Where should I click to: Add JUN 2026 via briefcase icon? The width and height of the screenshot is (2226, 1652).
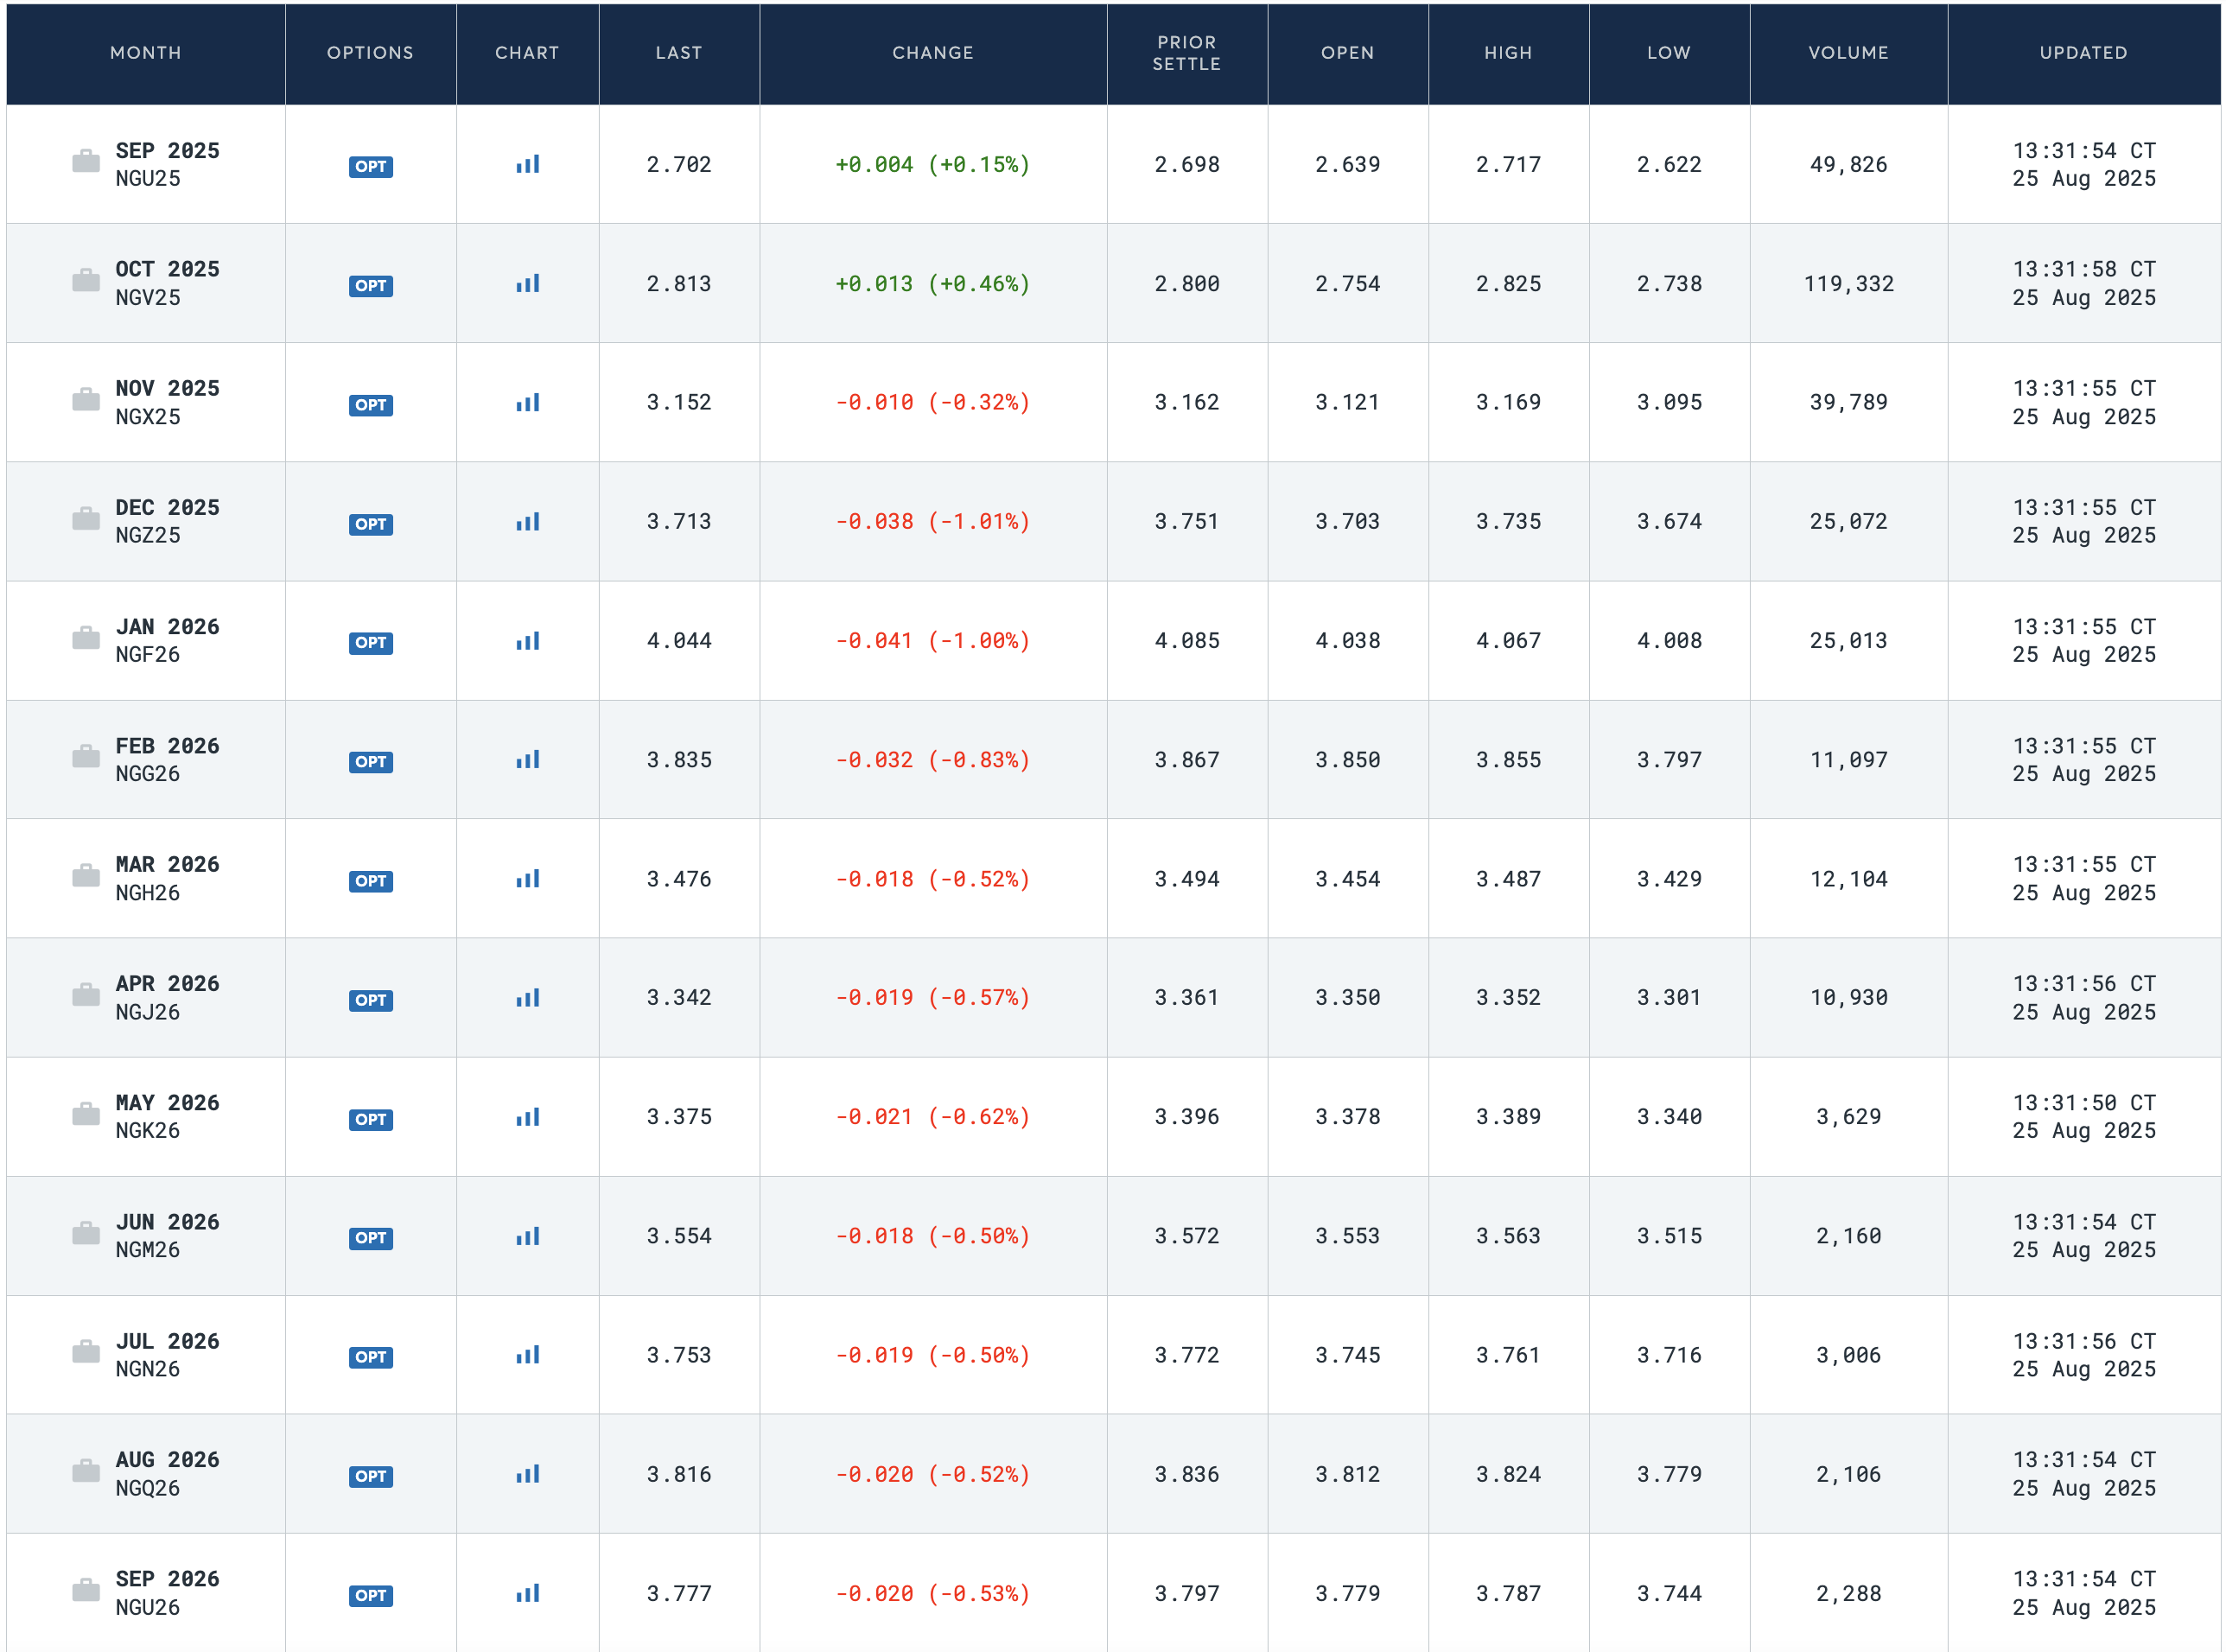[86, 1234]
